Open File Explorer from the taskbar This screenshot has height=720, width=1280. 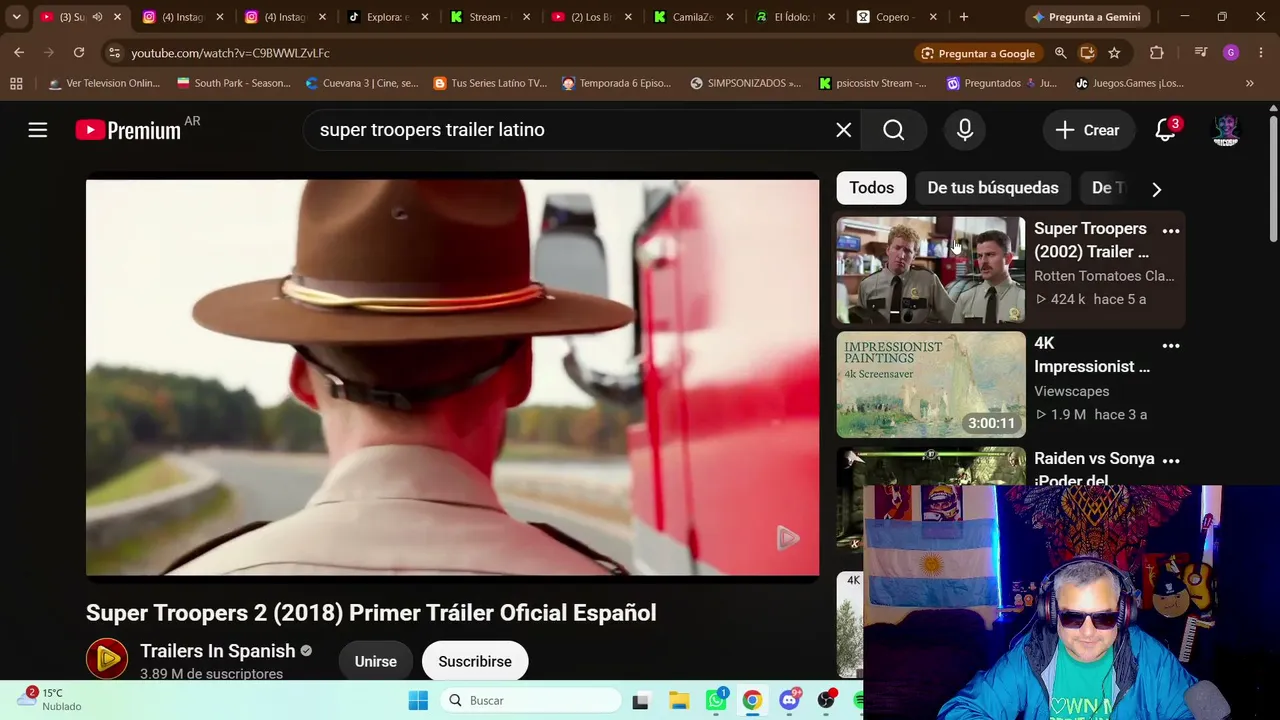point(678,700)
